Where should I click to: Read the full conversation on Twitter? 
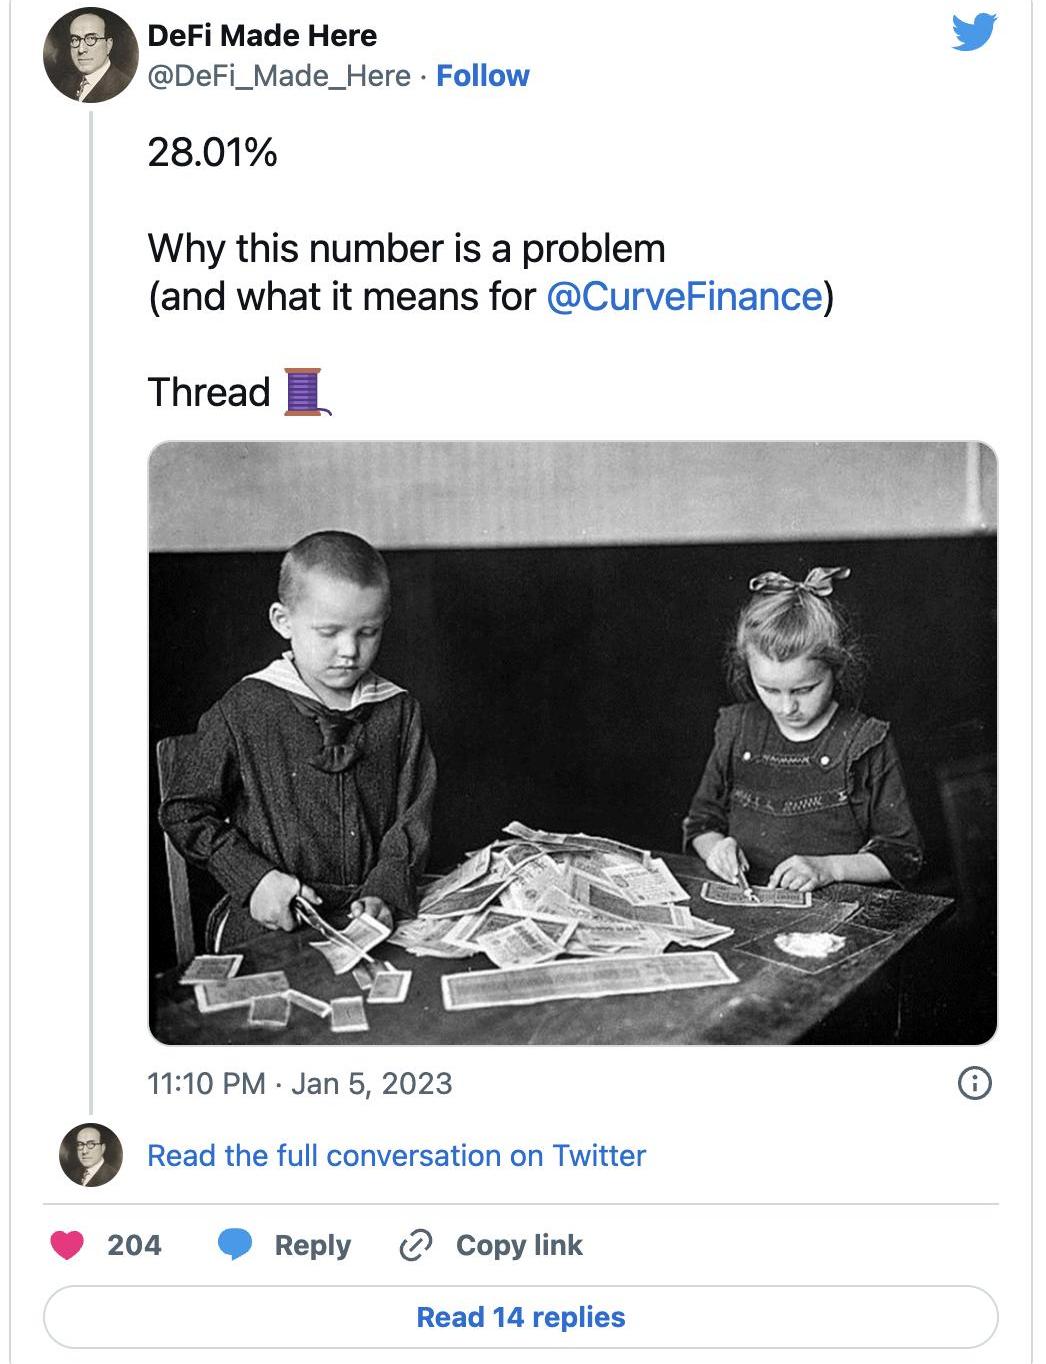point(396,1156)
